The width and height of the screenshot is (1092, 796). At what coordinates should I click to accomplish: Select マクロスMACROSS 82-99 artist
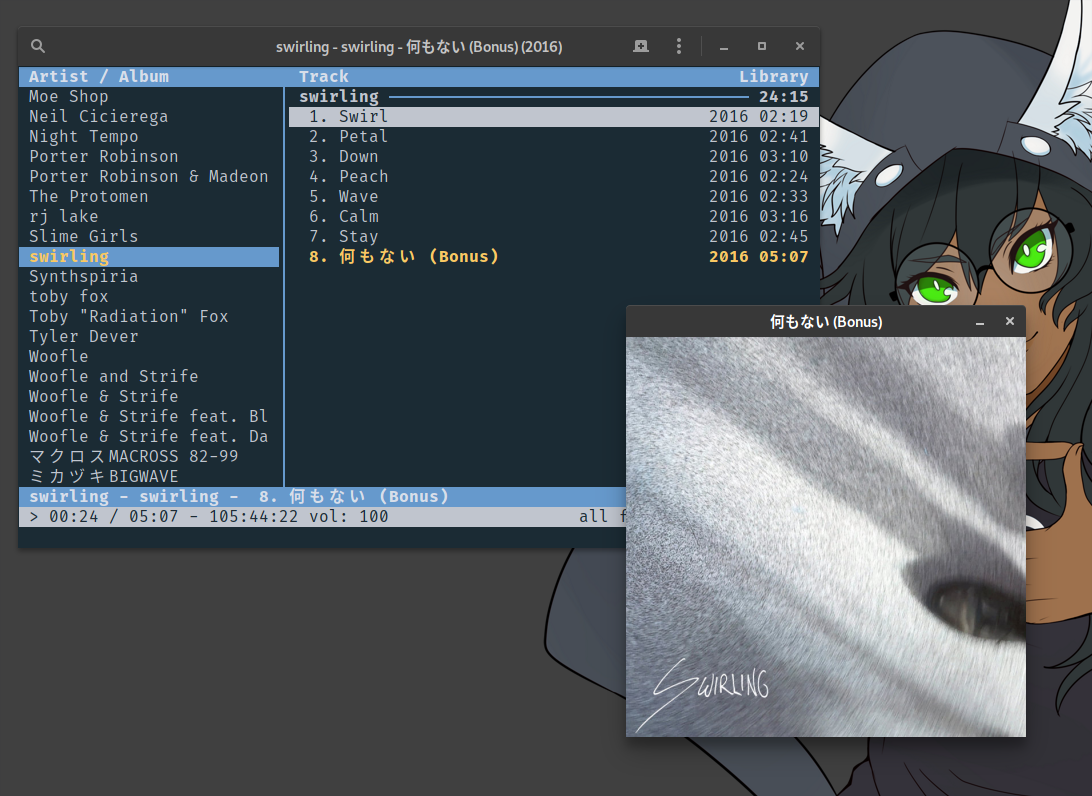(x=134, y=456)
